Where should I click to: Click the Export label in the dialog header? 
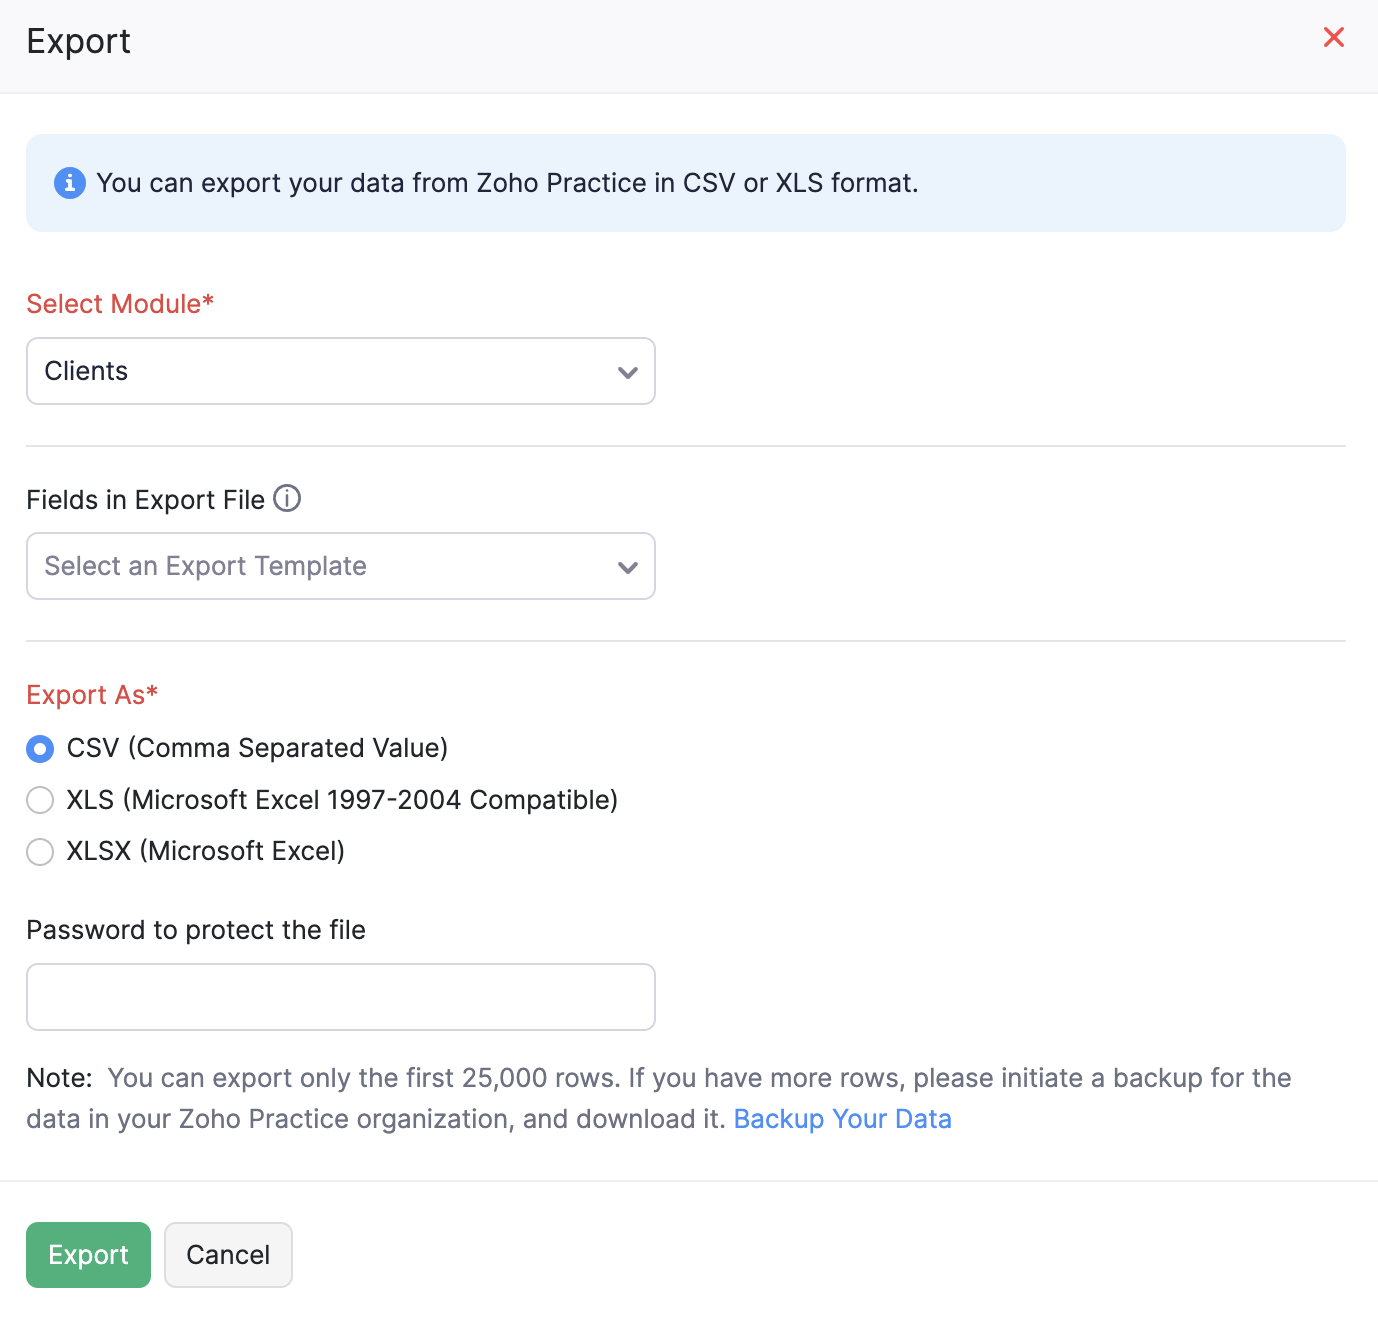pyautogui.click(x=79, y=41)
